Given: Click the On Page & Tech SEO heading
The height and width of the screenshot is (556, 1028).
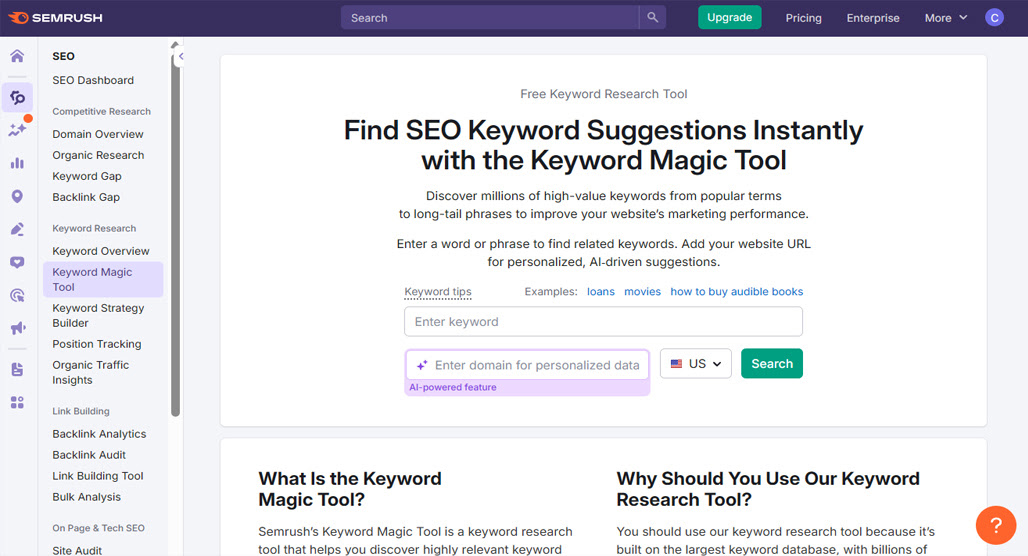Looking at the screenshot, I should (x=98, y=528).
